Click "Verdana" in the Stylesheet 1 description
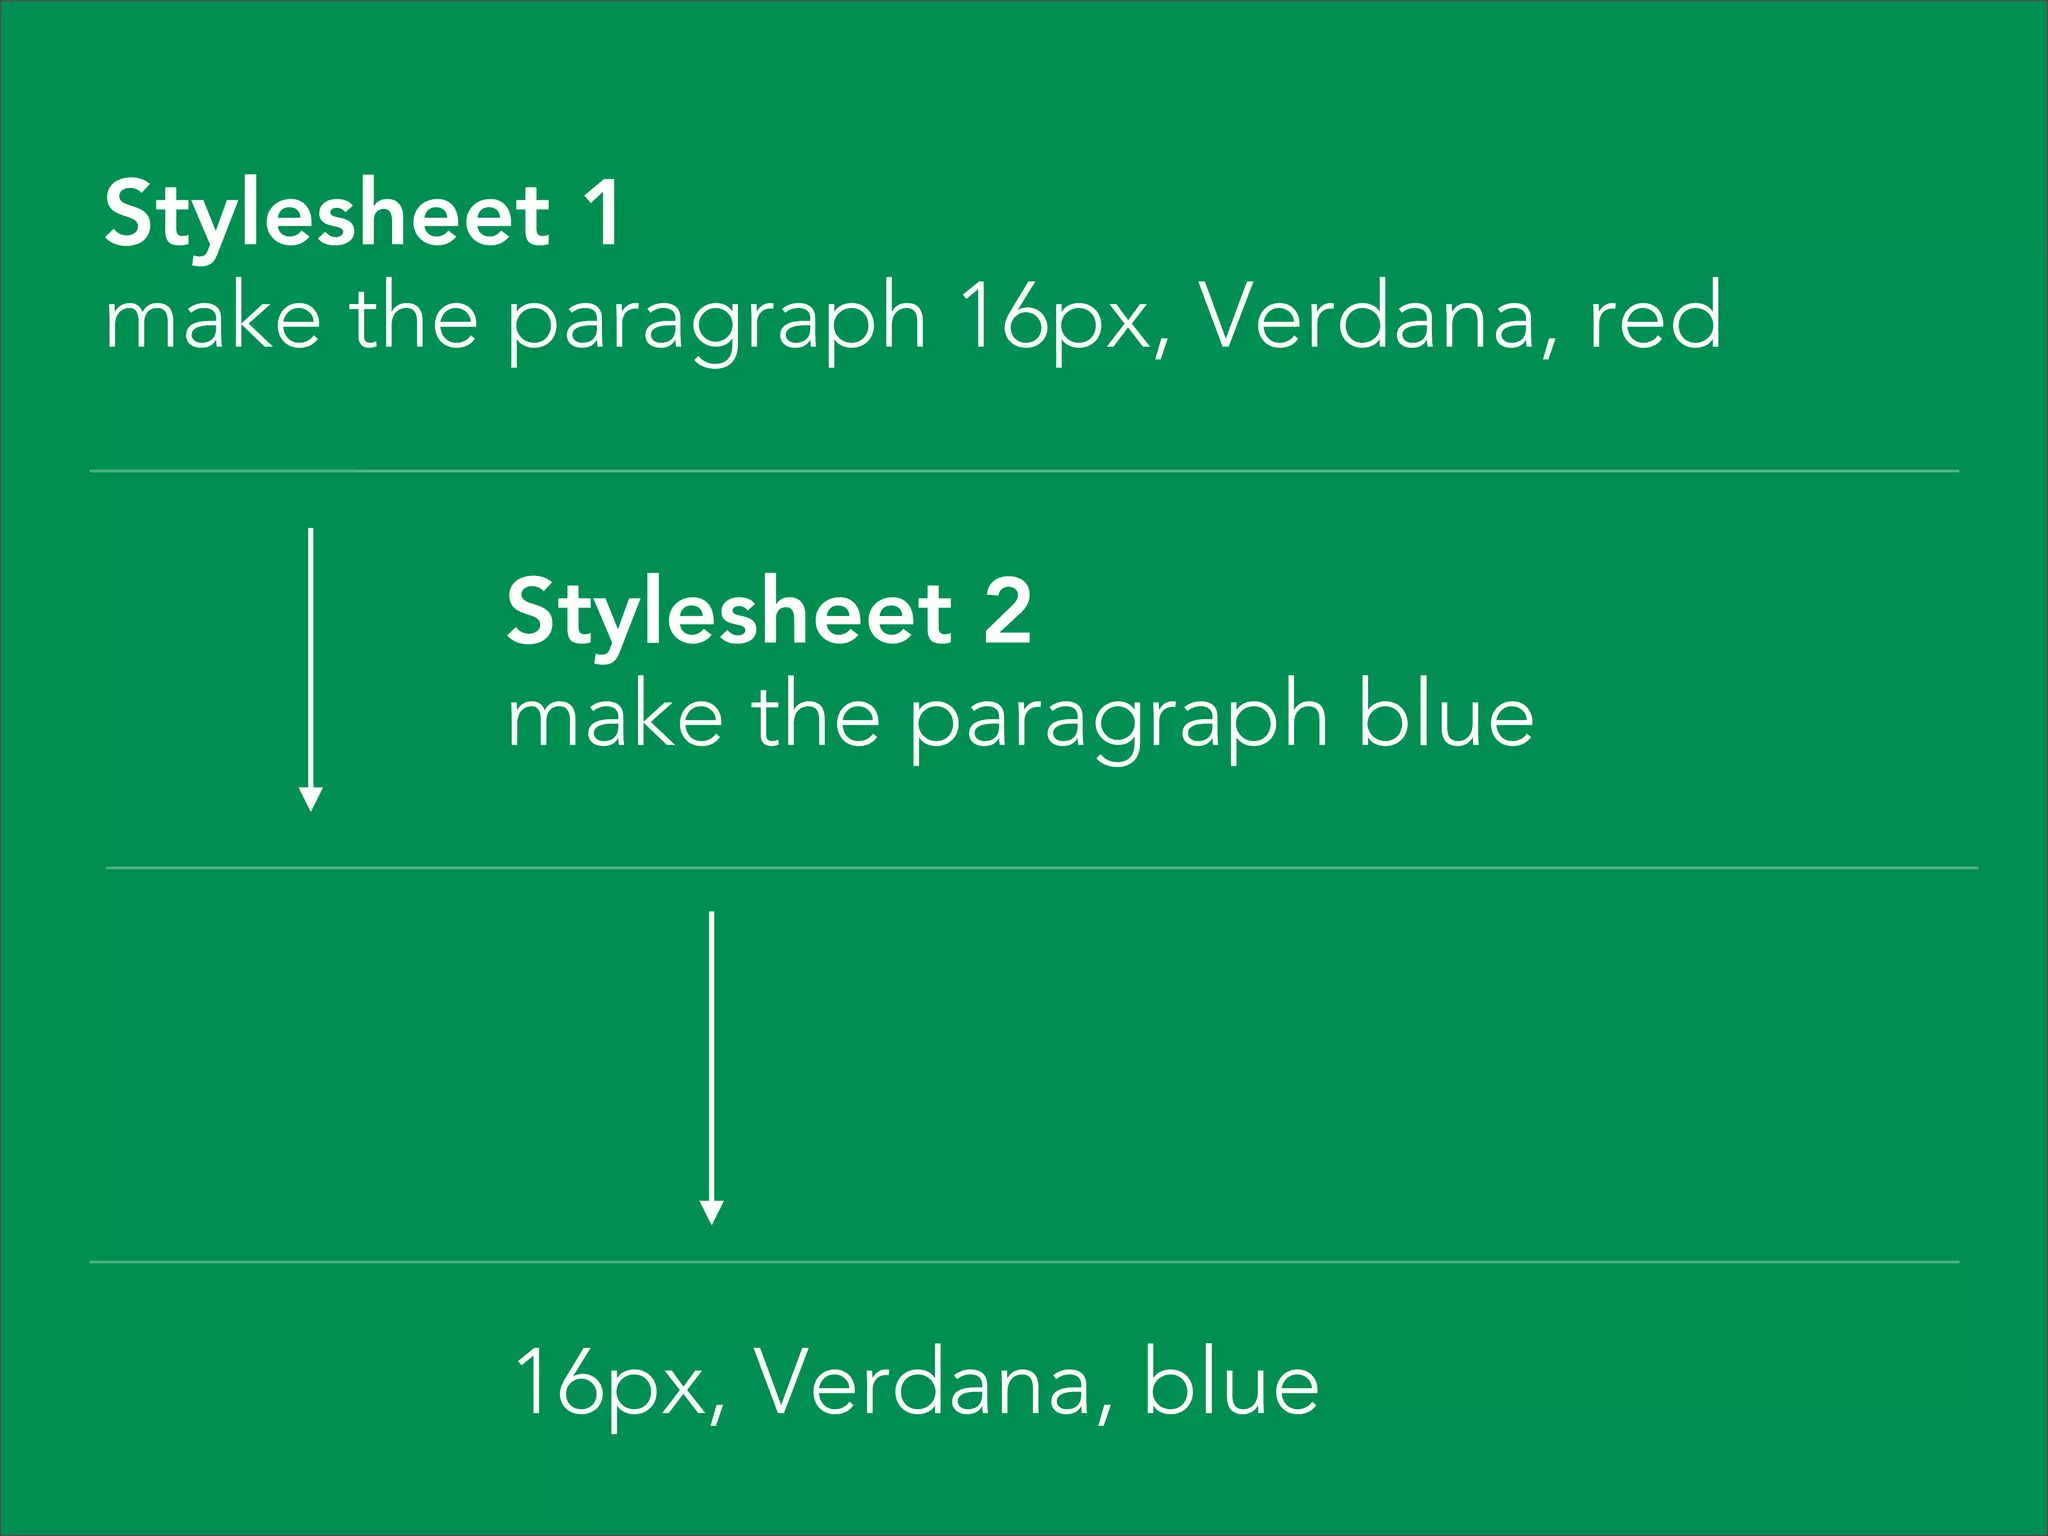The height and width of the screenshot is (1536, 2048). pyautogui.click(x=1367, y=318)
